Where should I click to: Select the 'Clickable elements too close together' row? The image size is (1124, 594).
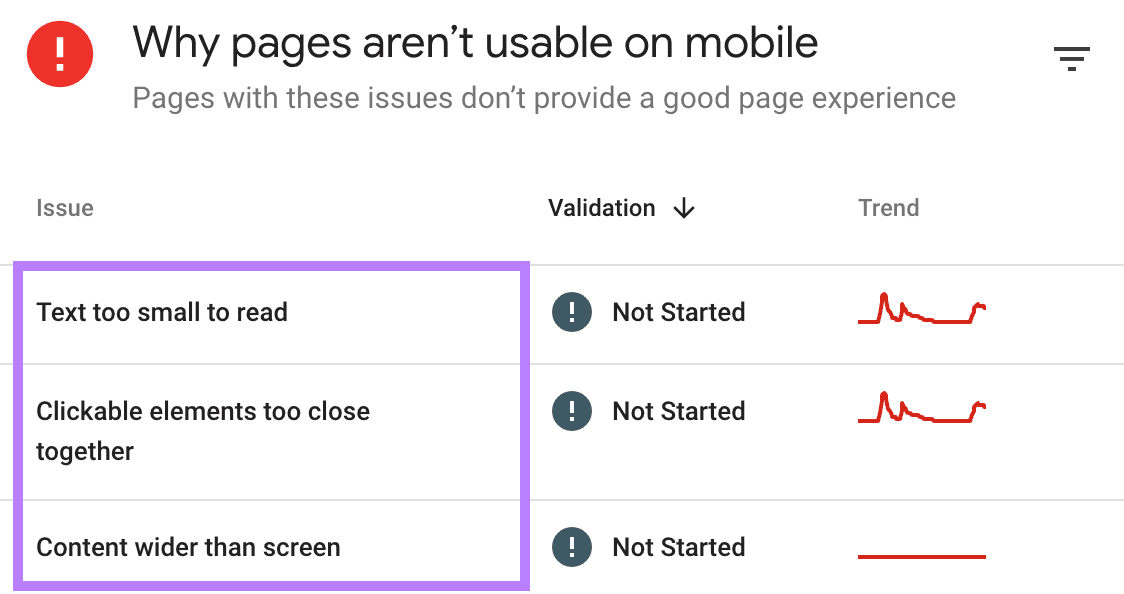[x=203, y=430]
